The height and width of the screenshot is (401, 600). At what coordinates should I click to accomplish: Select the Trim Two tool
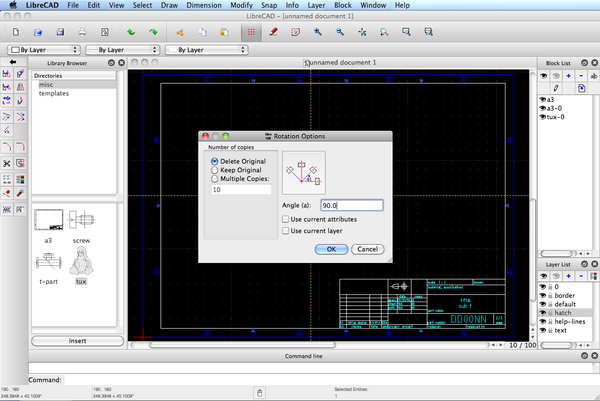(20, 117)
